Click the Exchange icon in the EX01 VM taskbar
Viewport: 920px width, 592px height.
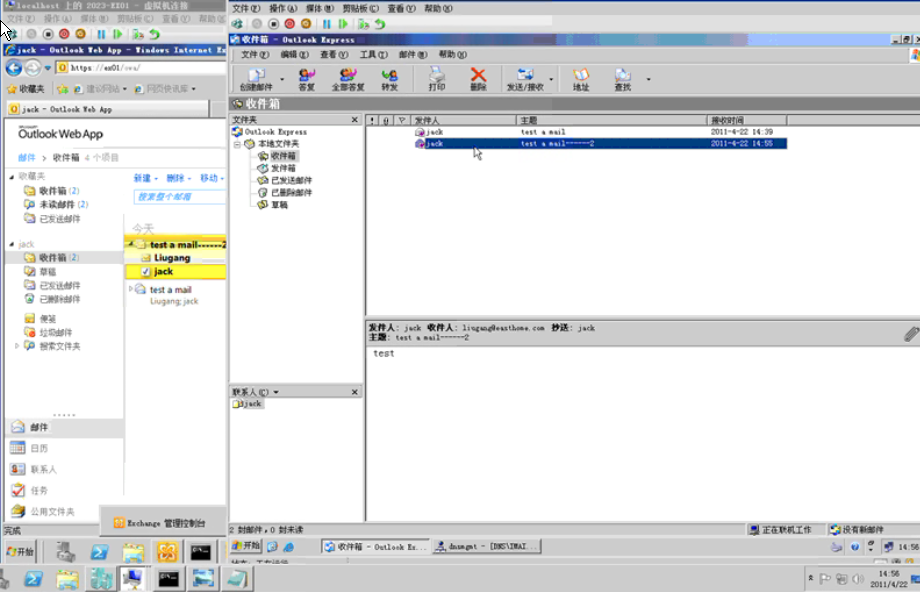tap(167, 552)
